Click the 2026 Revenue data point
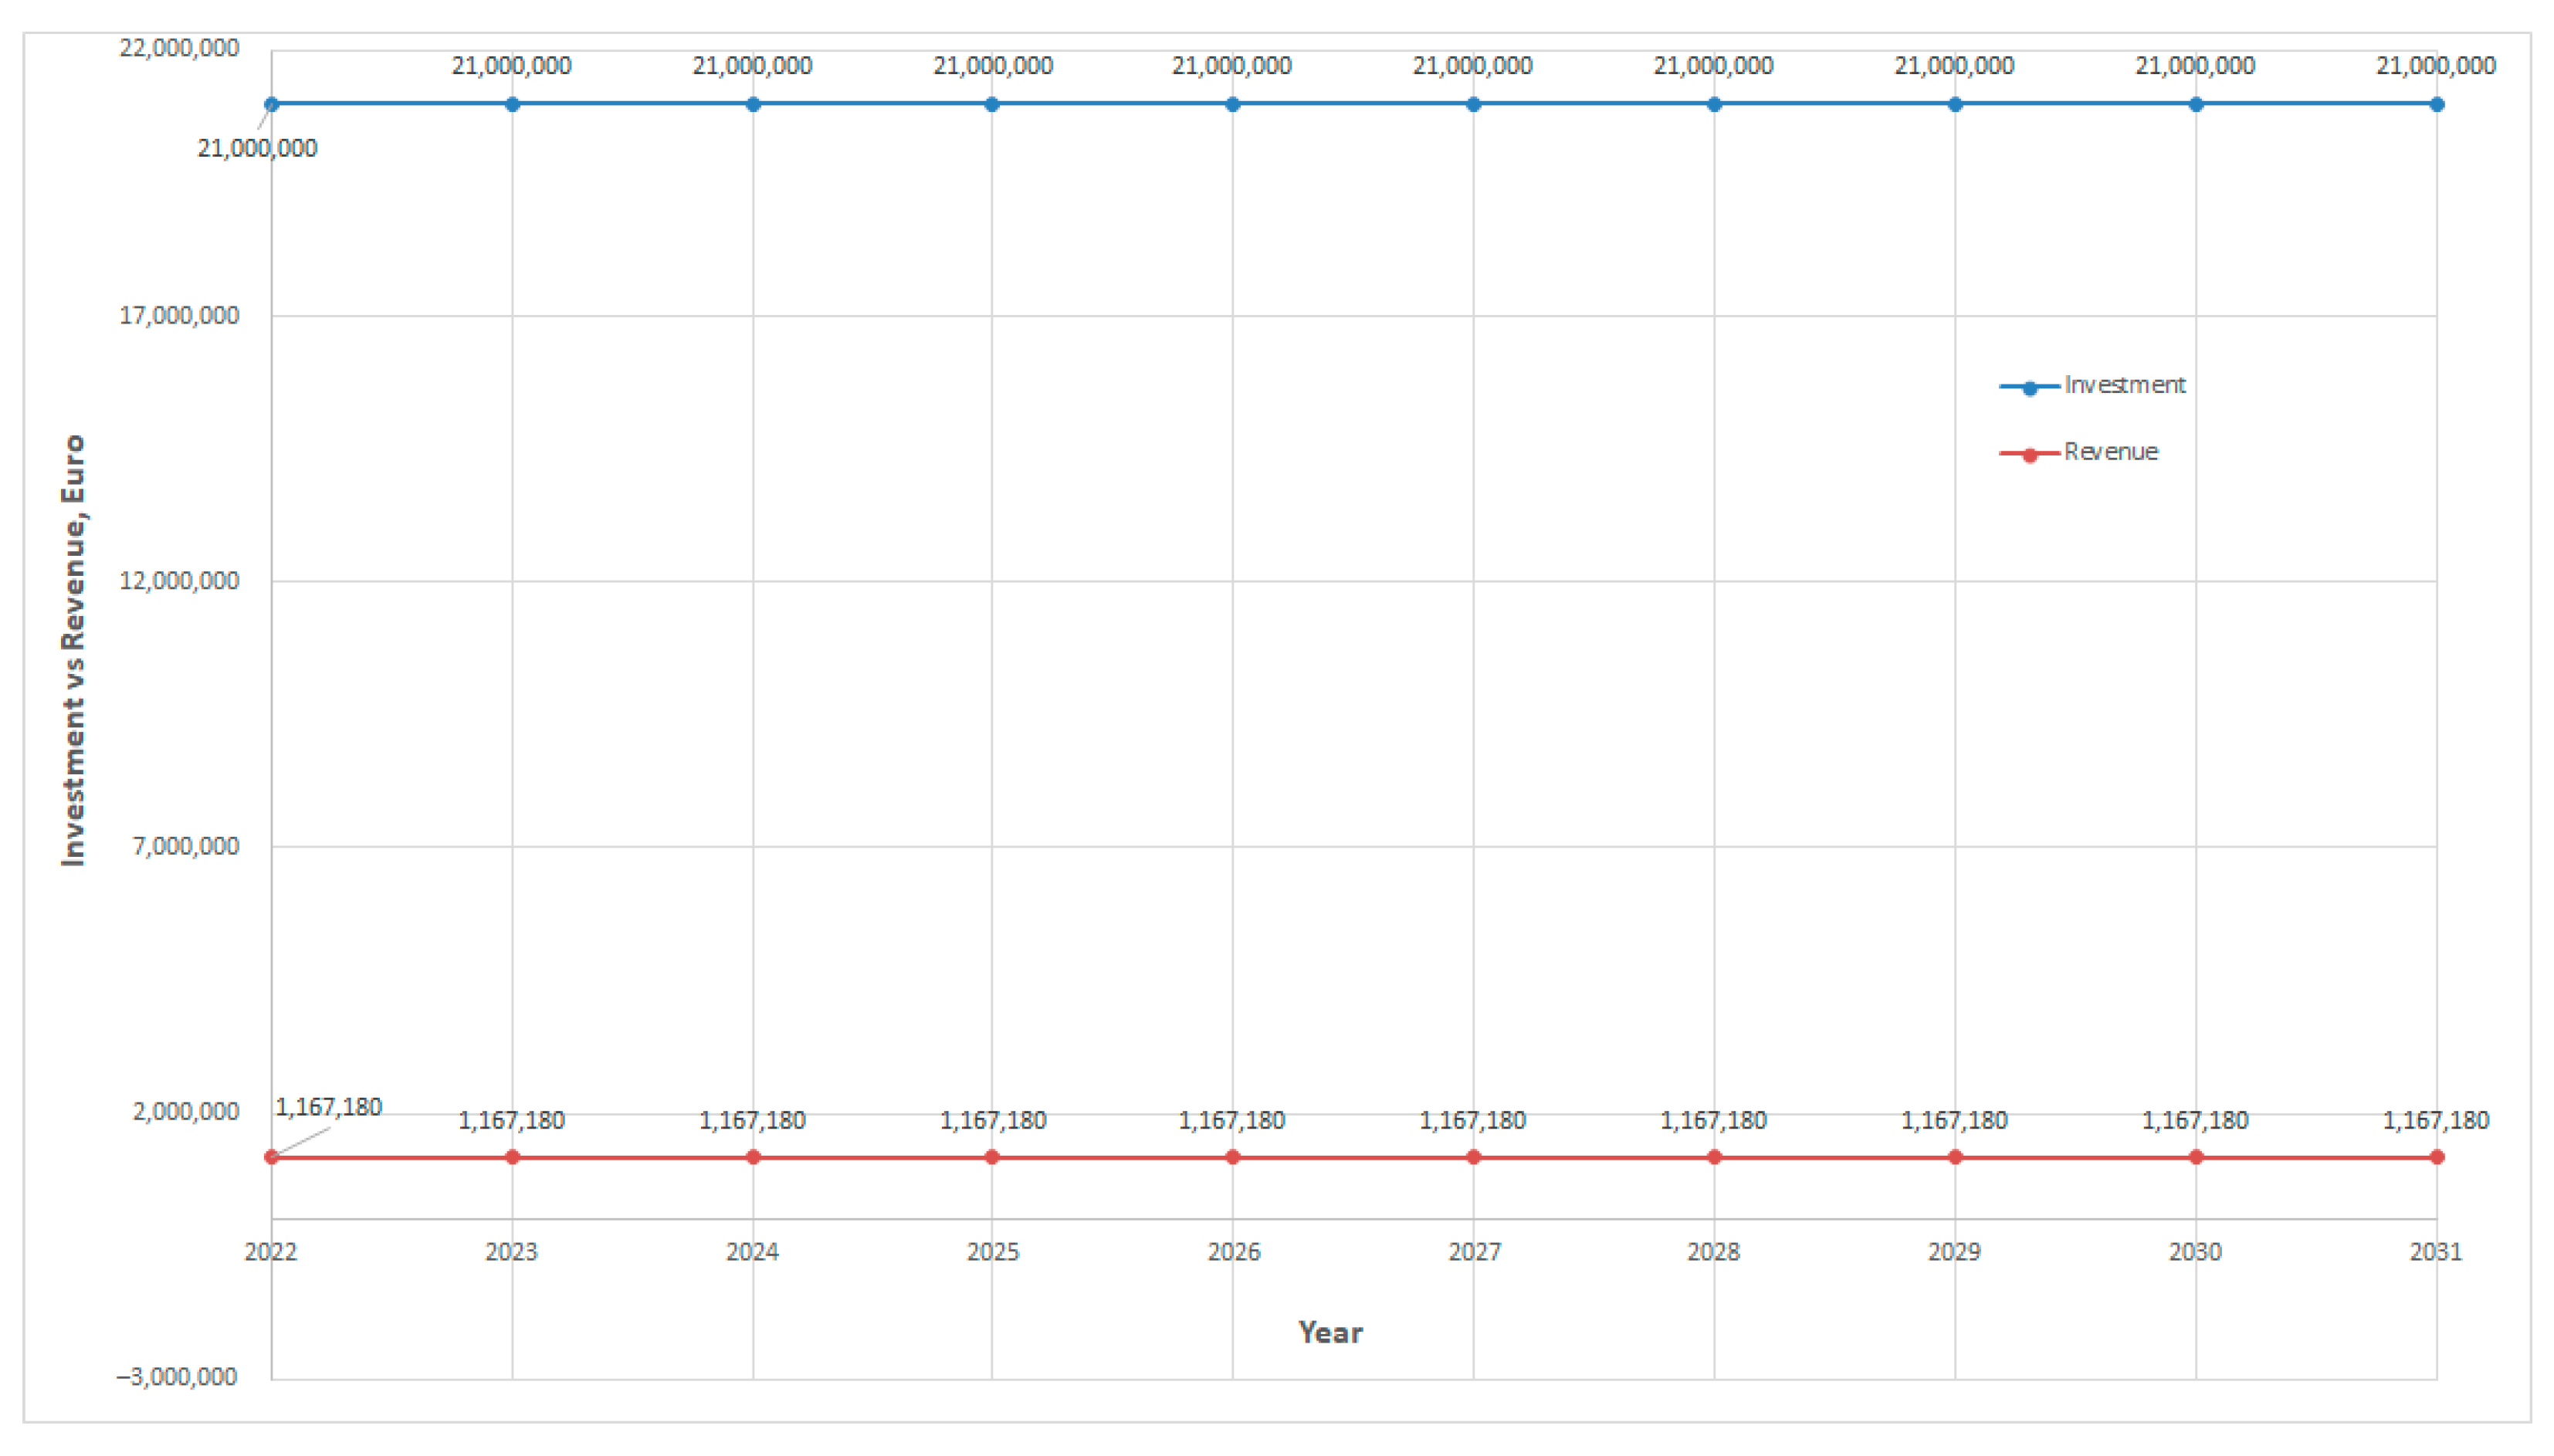The height and width of the screenshot is (1456, 2554). [1232, 1157]
